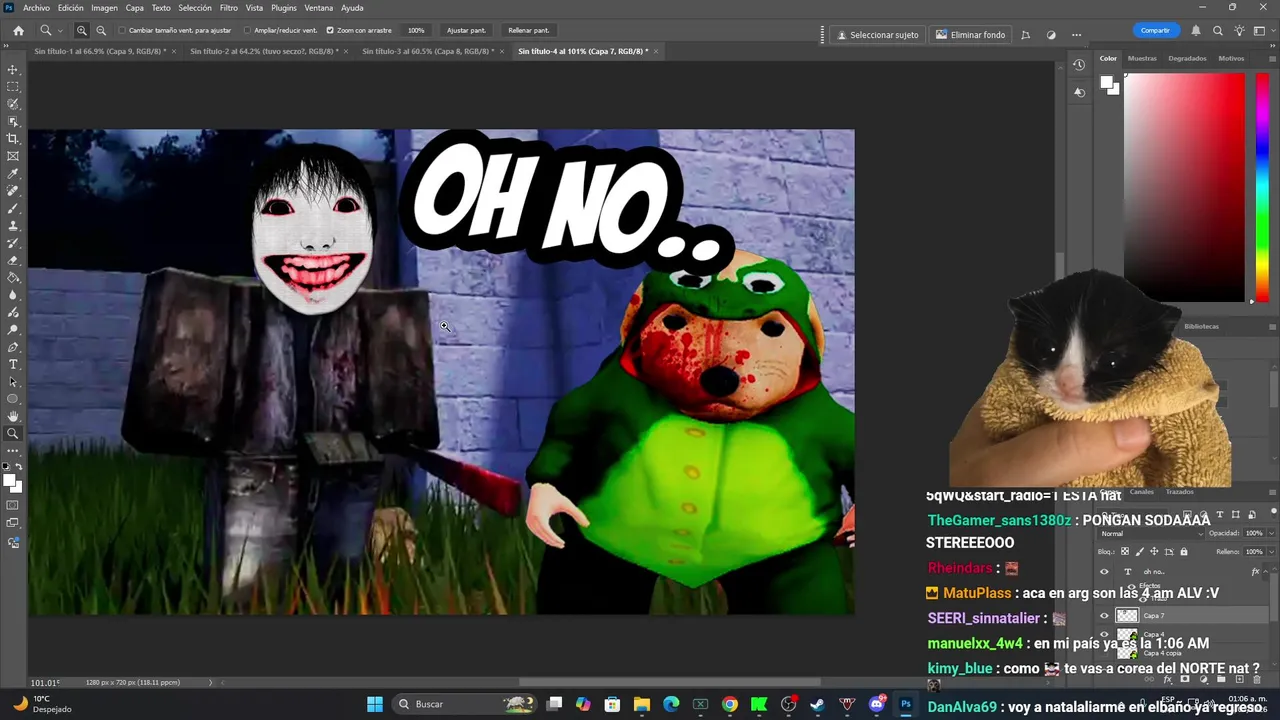Open the Capa menu
Image resolution: width=1280 pixels, height=720 pixels.
134,8
